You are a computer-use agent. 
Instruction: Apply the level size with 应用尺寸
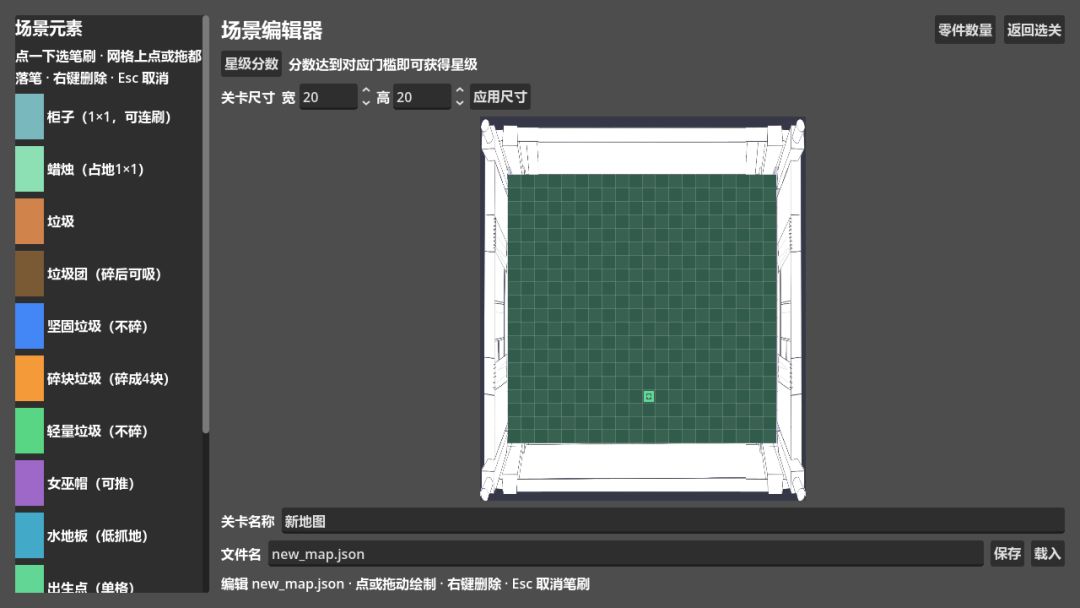[500, 96]
